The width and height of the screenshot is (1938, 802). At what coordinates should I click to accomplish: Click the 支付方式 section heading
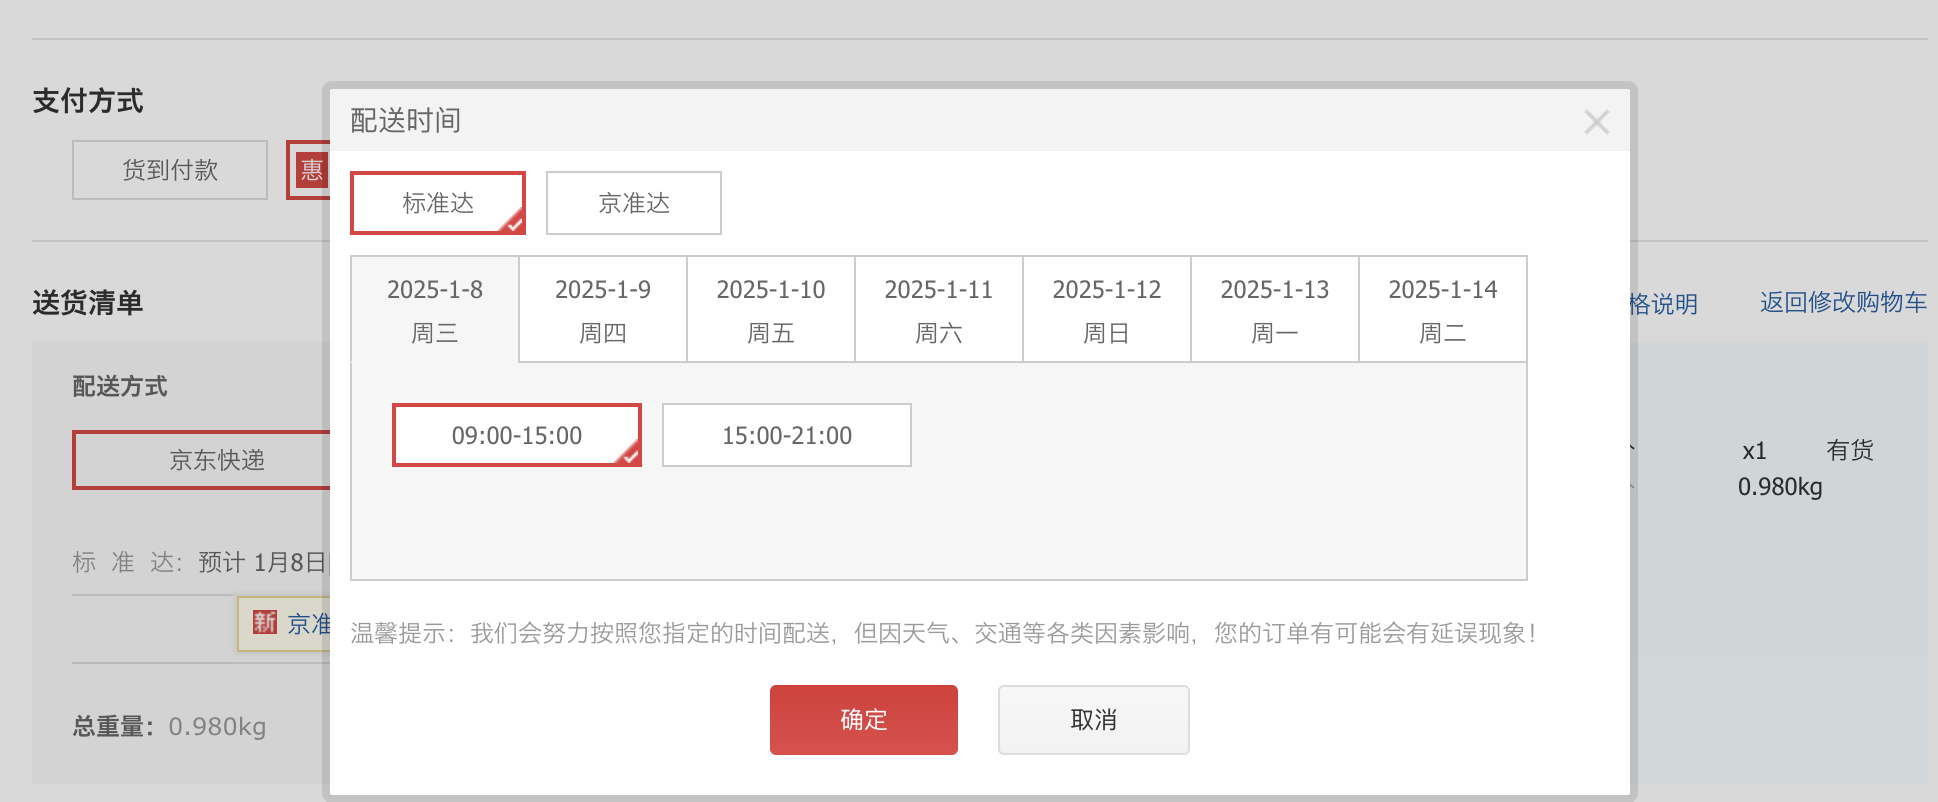point(88,101)
